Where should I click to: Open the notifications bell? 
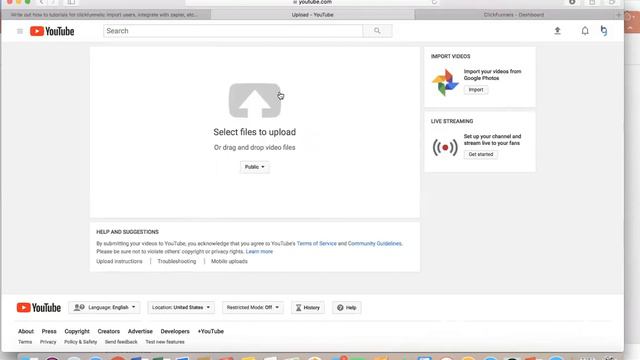(585, 31)
